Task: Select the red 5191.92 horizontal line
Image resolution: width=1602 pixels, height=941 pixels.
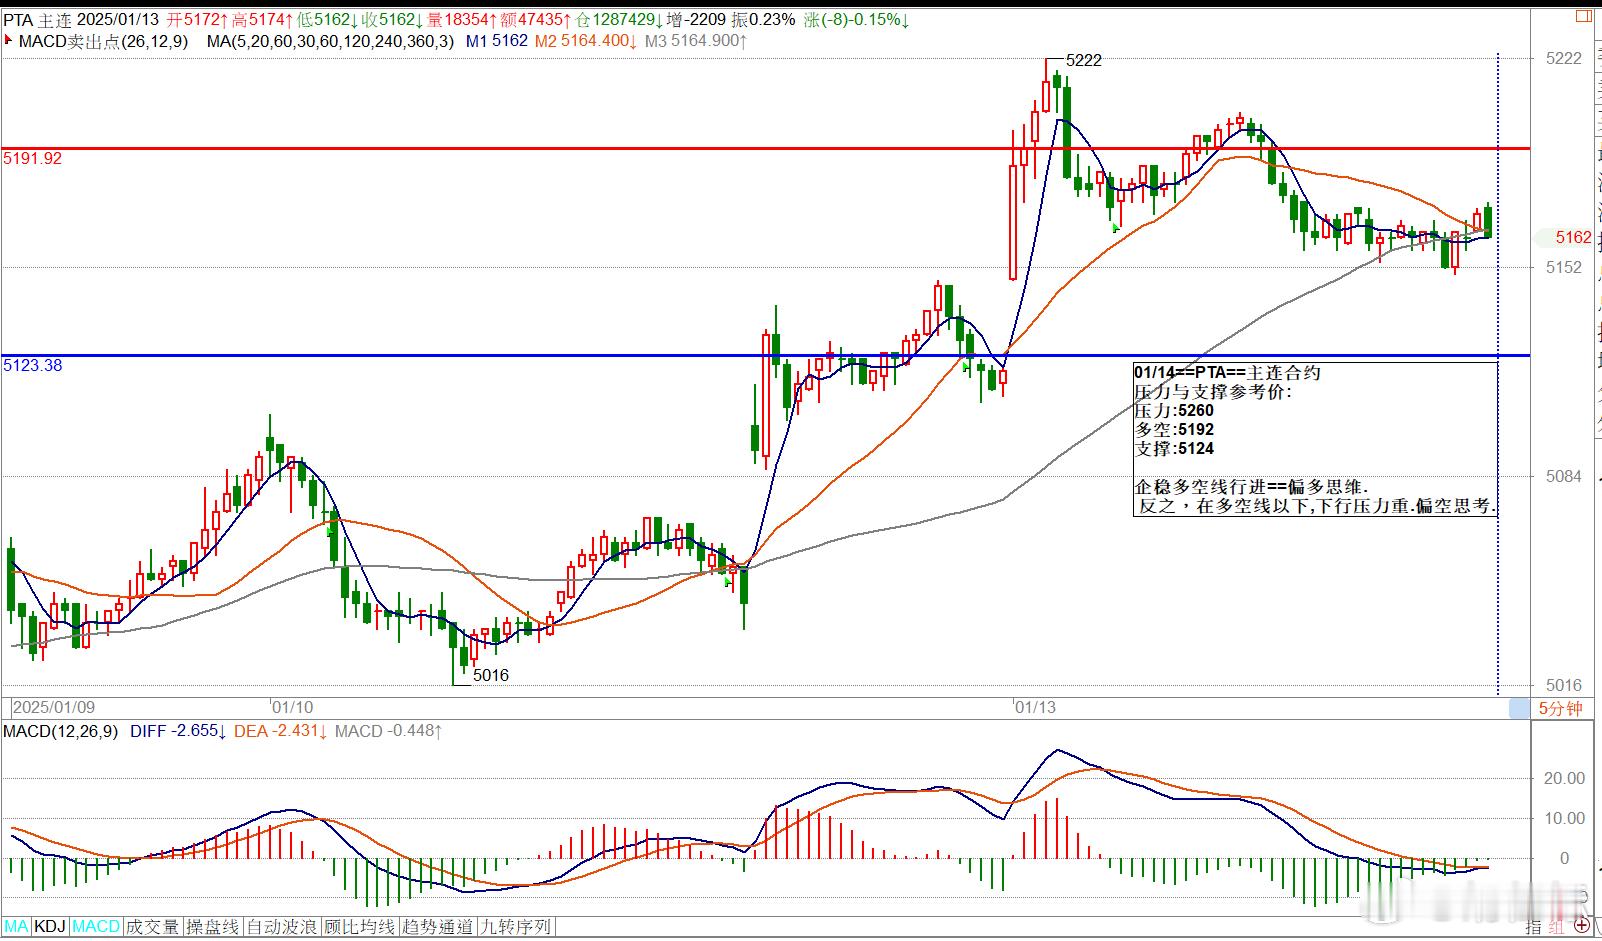Action: [x=765, y=148]
